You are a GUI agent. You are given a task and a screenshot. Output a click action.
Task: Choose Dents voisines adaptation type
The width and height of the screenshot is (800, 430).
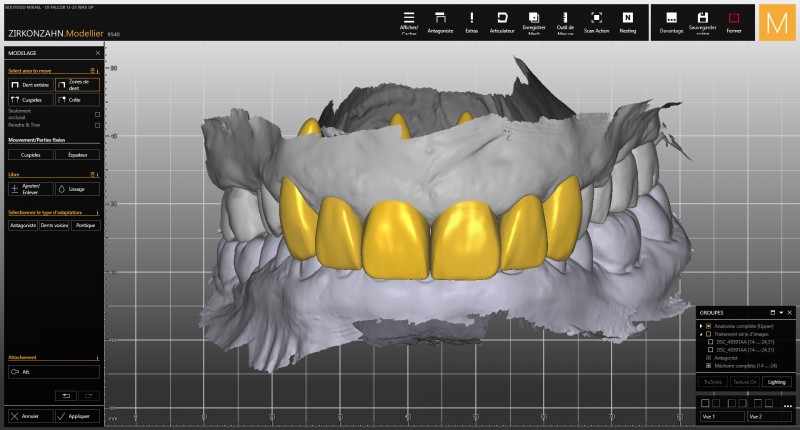click(x=54, y=225)
